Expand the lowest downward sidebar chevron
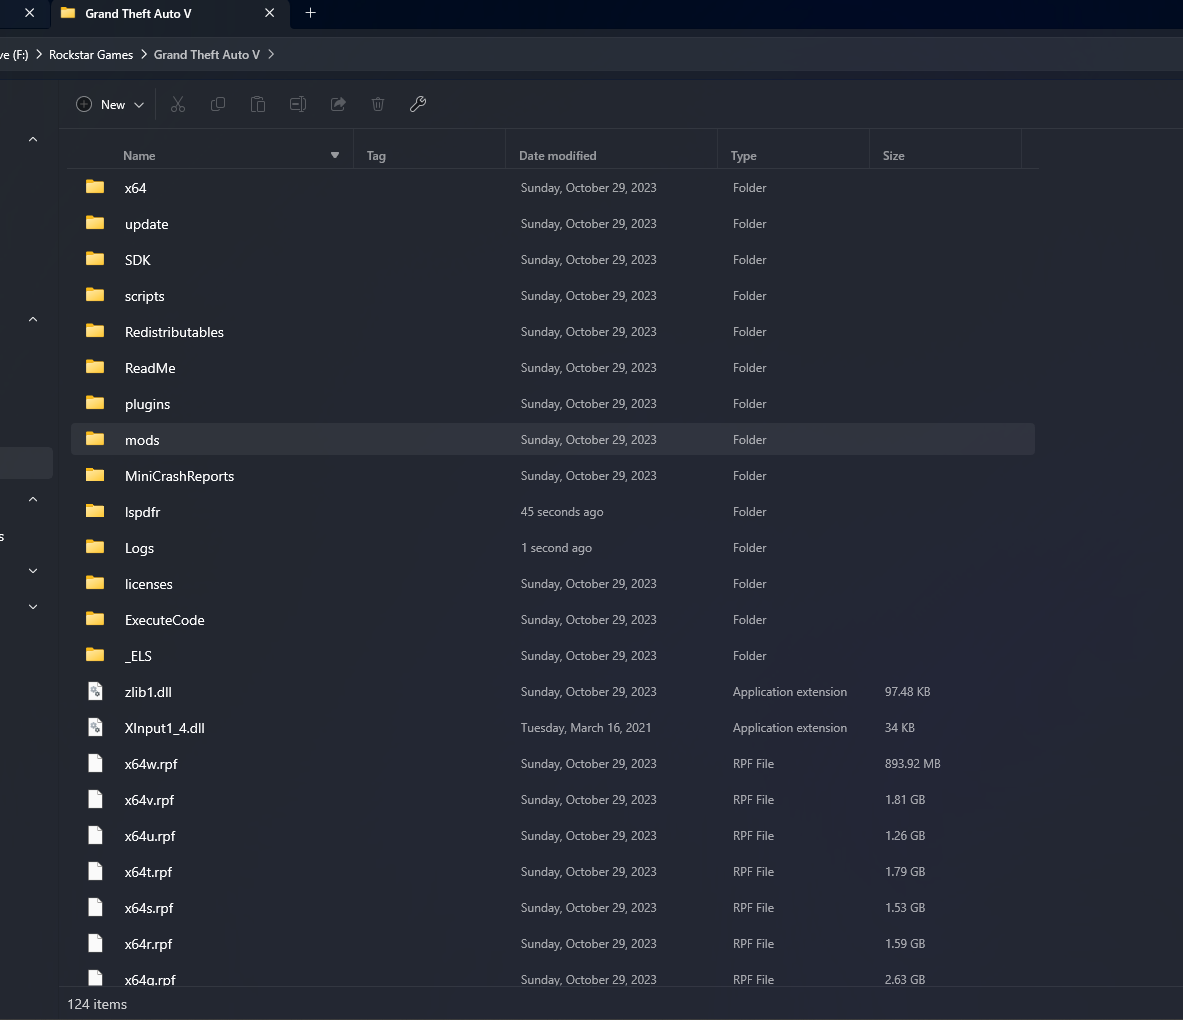 tap(33, 607)
